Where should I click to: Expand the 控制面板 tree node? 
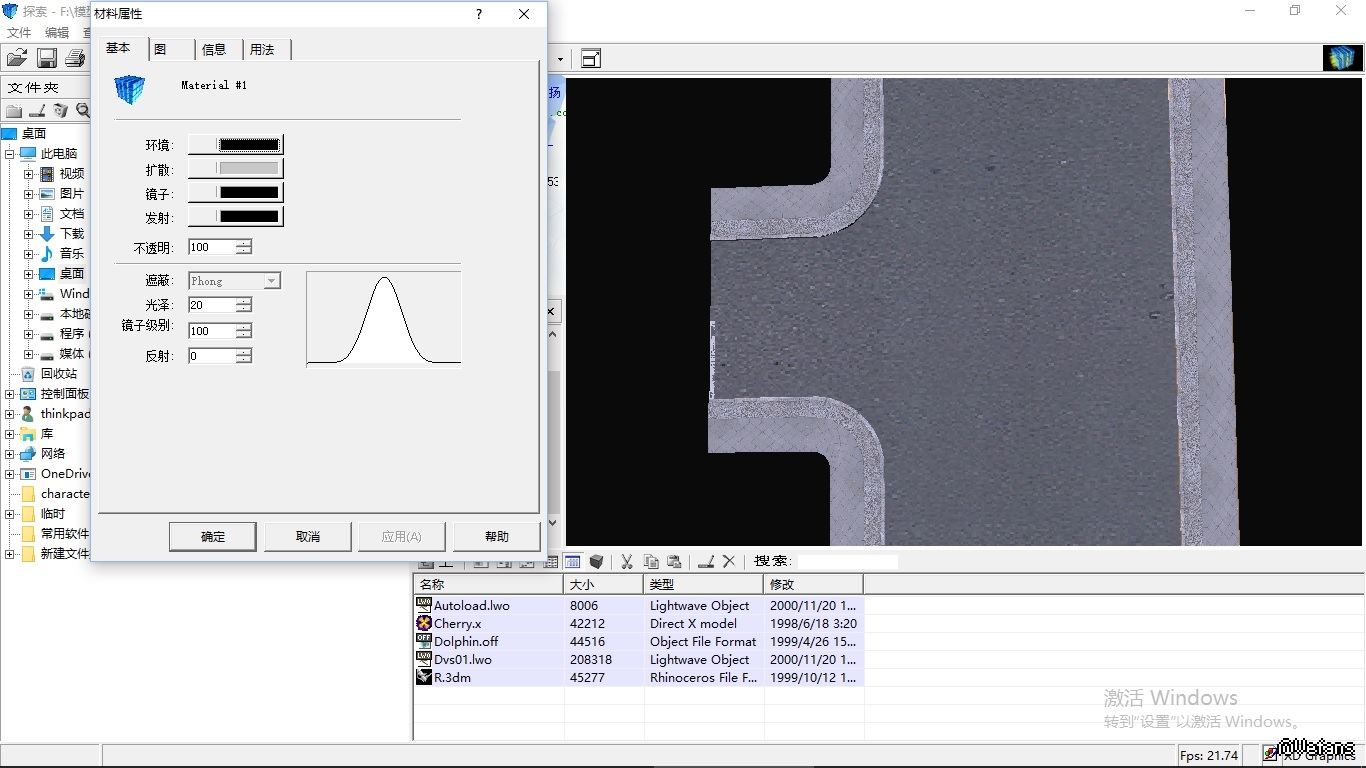[10, 394]
